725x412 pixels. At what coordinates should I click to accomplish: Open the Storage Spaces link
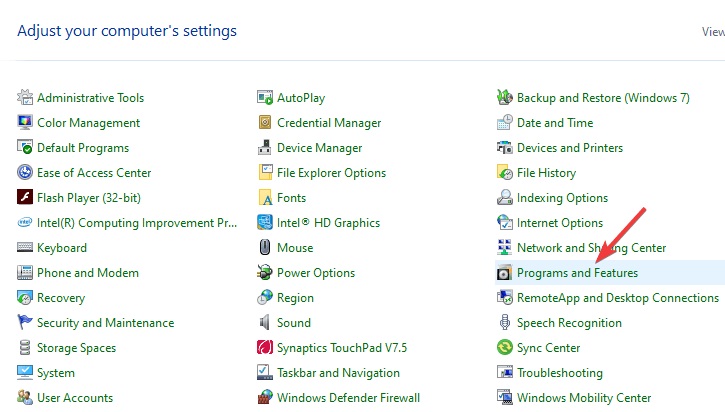point(76,348)
